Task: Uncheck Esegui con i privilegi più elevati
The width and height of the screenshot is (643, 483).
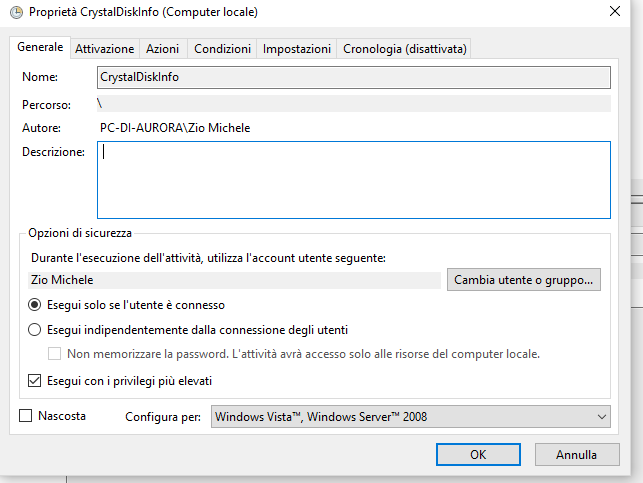Action: 34,381
